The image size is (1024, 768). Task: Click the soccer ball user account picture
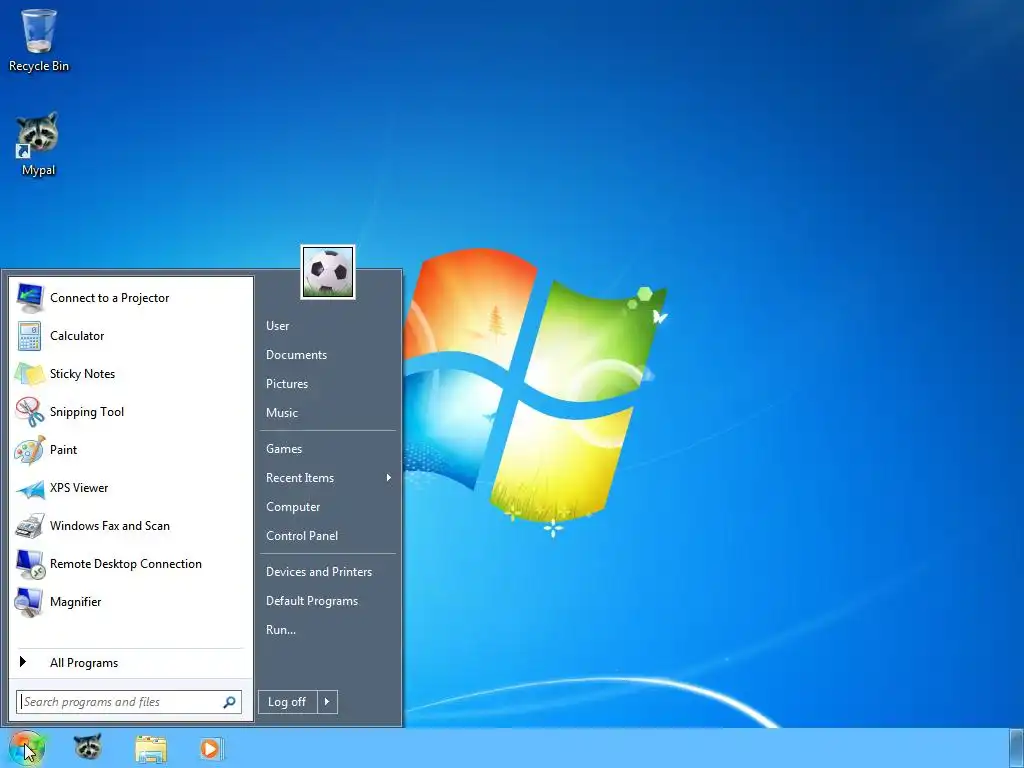pyautogui.click(x=328, y=272)
